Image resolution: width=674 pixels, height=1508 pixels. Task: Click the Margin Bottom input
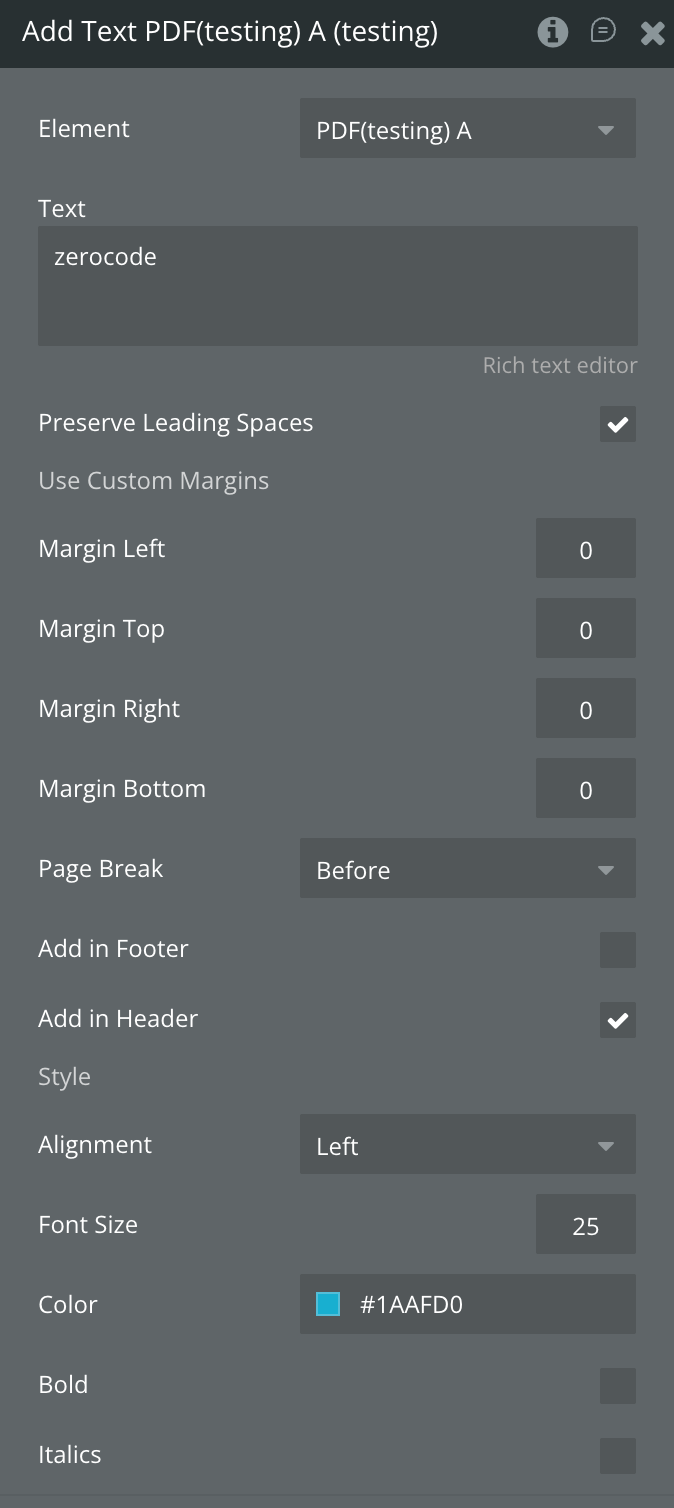(x=585, y=790)
